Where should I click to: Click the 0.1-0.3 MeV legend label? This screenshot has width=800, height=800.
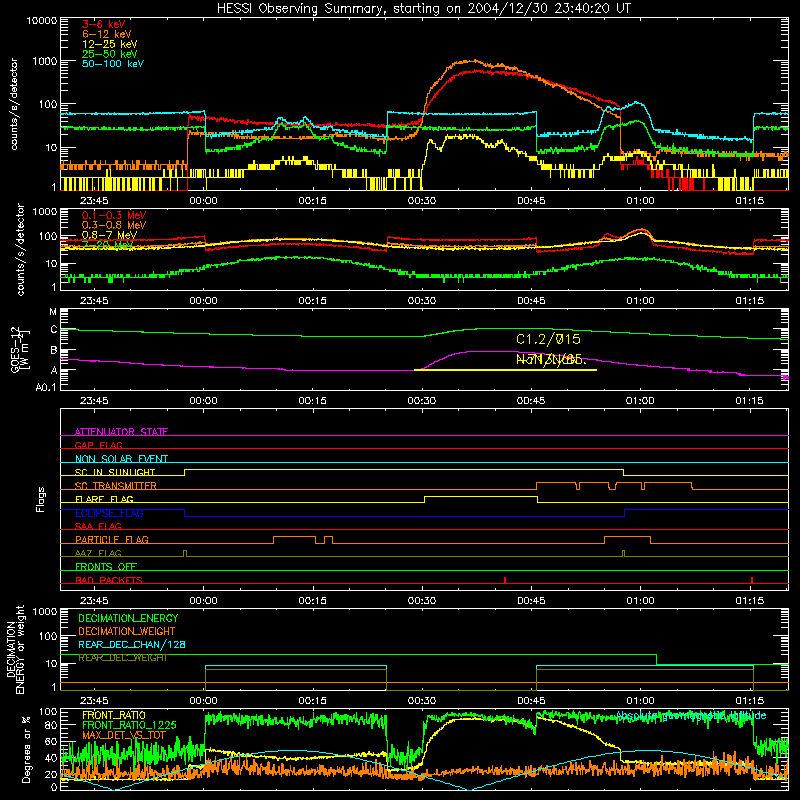114,215
